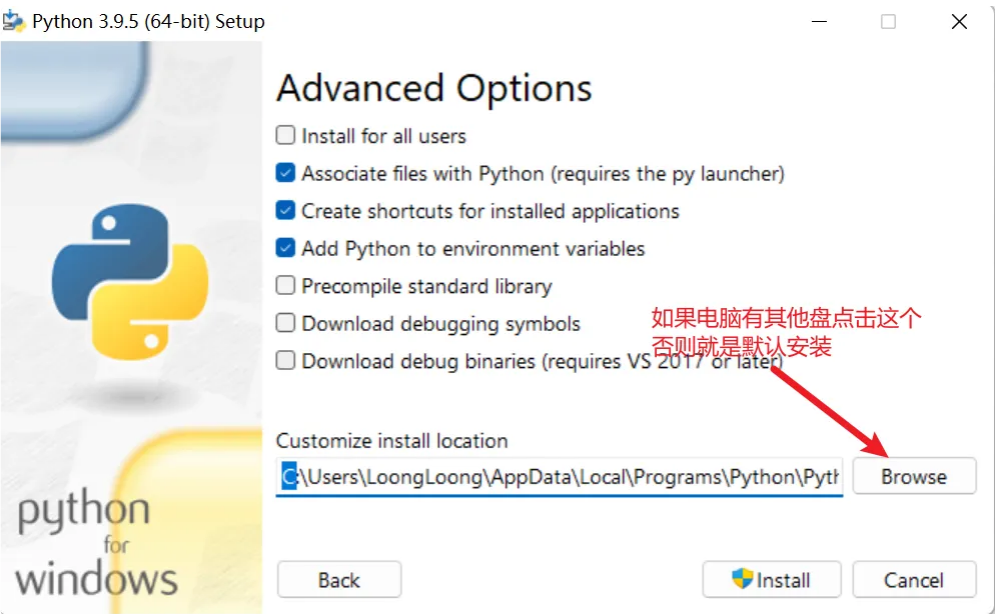
Task: Start installation with Install button
Action: [x=772, y=579]
